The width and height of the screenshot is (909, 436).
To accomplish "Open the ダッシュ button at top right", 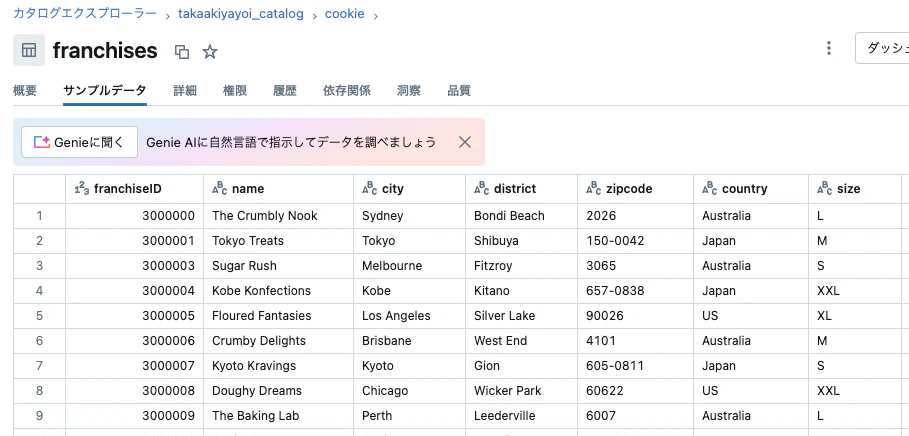I will 882,48.
